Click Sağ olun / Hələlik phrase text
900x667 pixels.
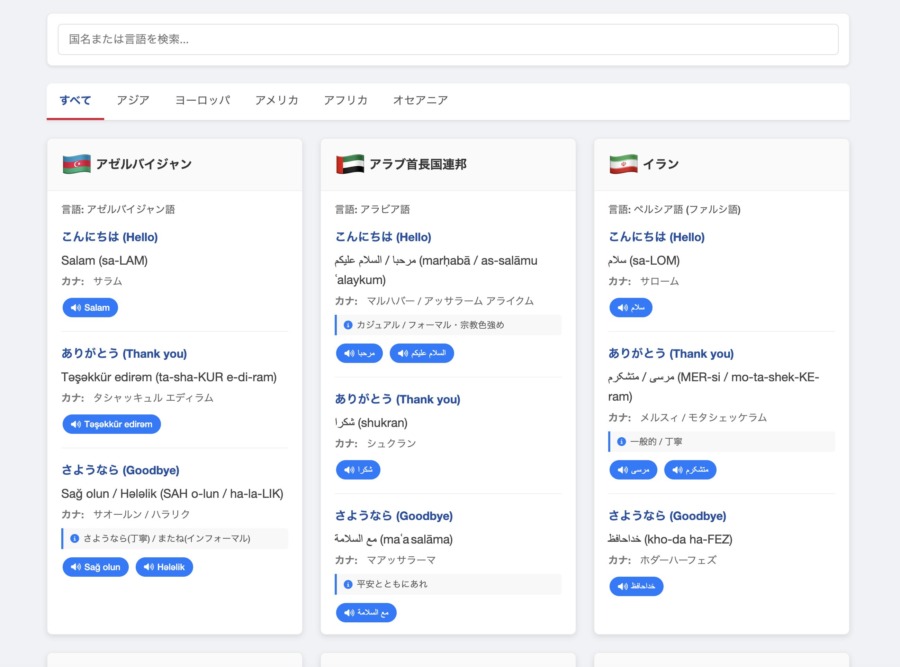[x=172, y=494]
